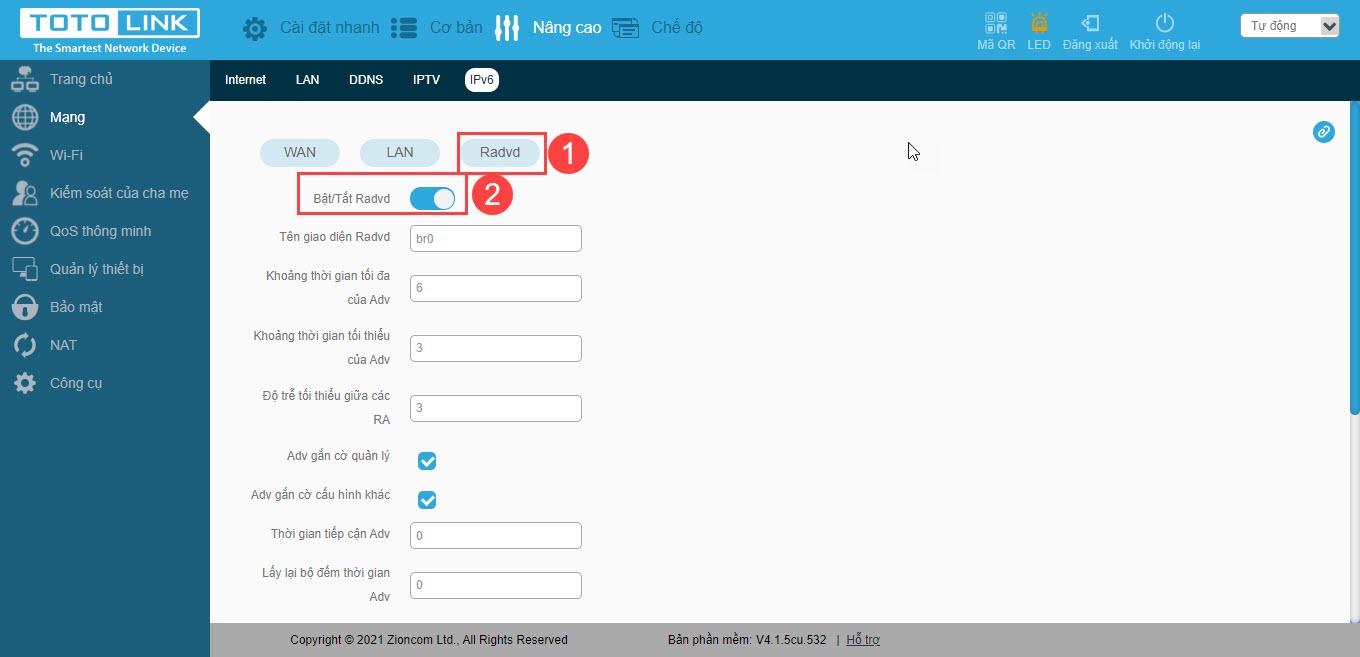Click the Copyright 2021 Zioncom text
The height and width of the screenshot is (657, 1360).
coord(429,640)
